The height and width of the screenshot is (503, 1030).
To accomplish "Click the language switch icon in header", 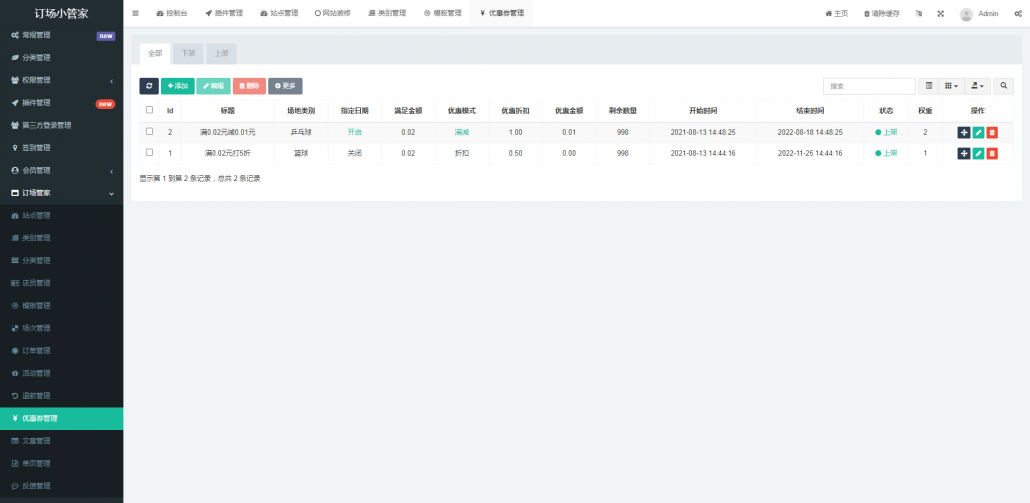I will pyautogui.click(x=918, y=14).
